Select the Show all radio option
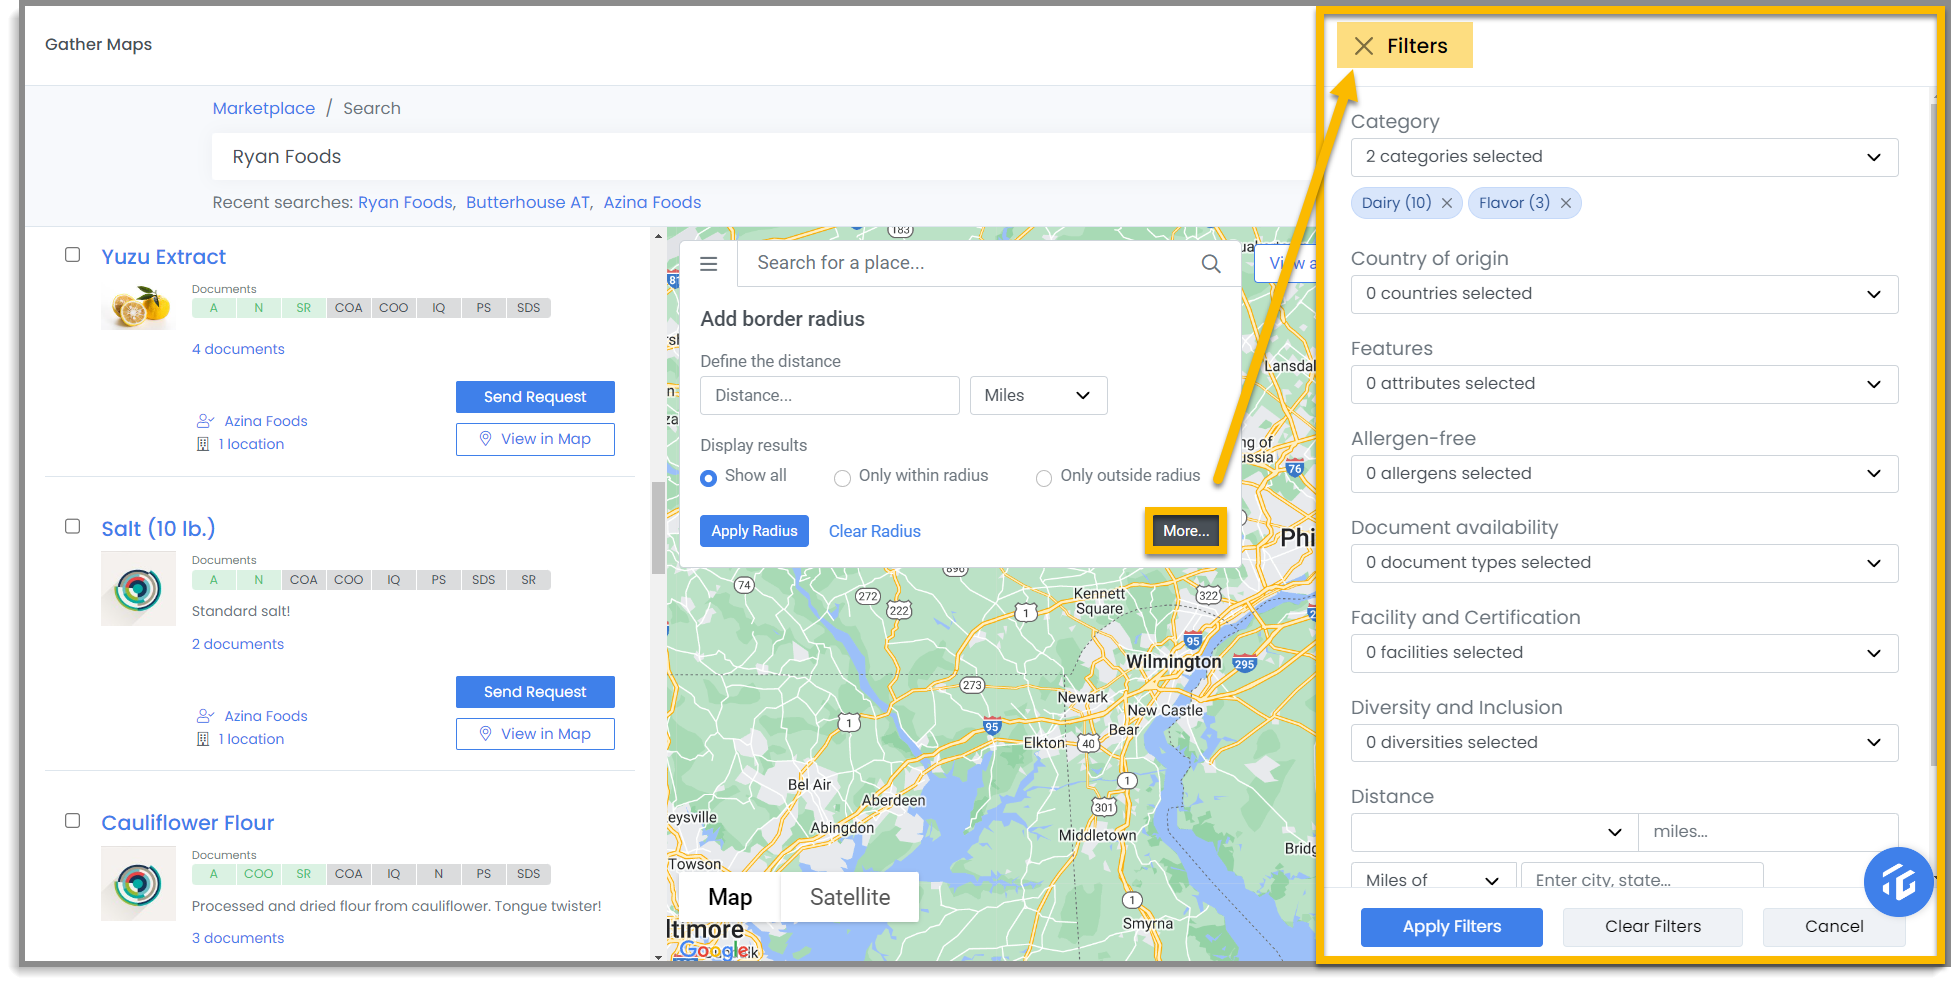Image resolution: width=1951 pixels, height=986 pixels. point(708,478)
